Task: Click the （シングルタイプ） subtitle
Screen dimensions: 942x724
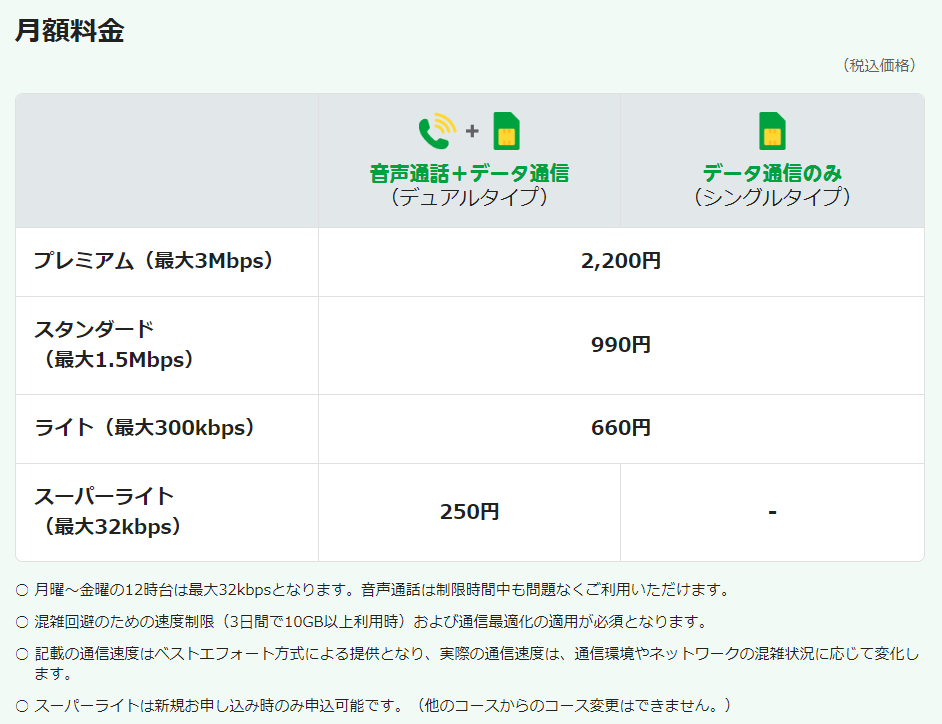Action: click(772, 197)
